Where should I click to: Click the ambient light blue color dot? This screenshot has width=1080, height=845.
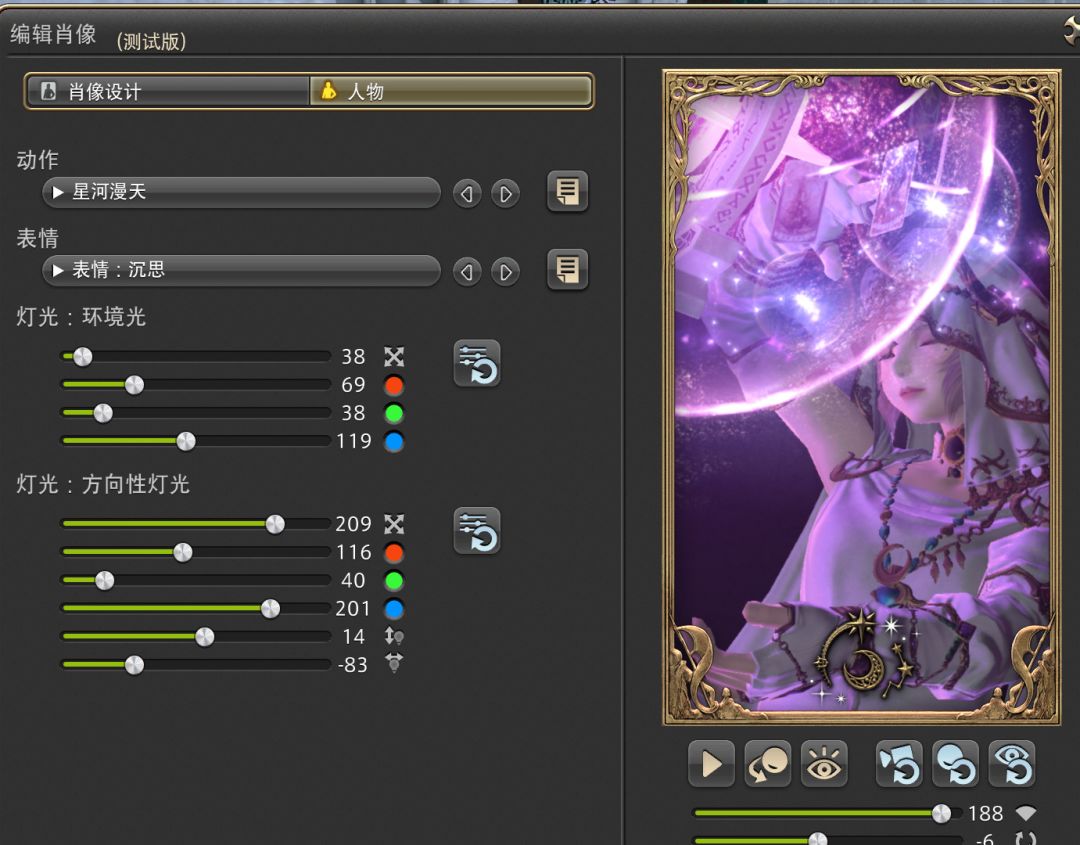394,441
